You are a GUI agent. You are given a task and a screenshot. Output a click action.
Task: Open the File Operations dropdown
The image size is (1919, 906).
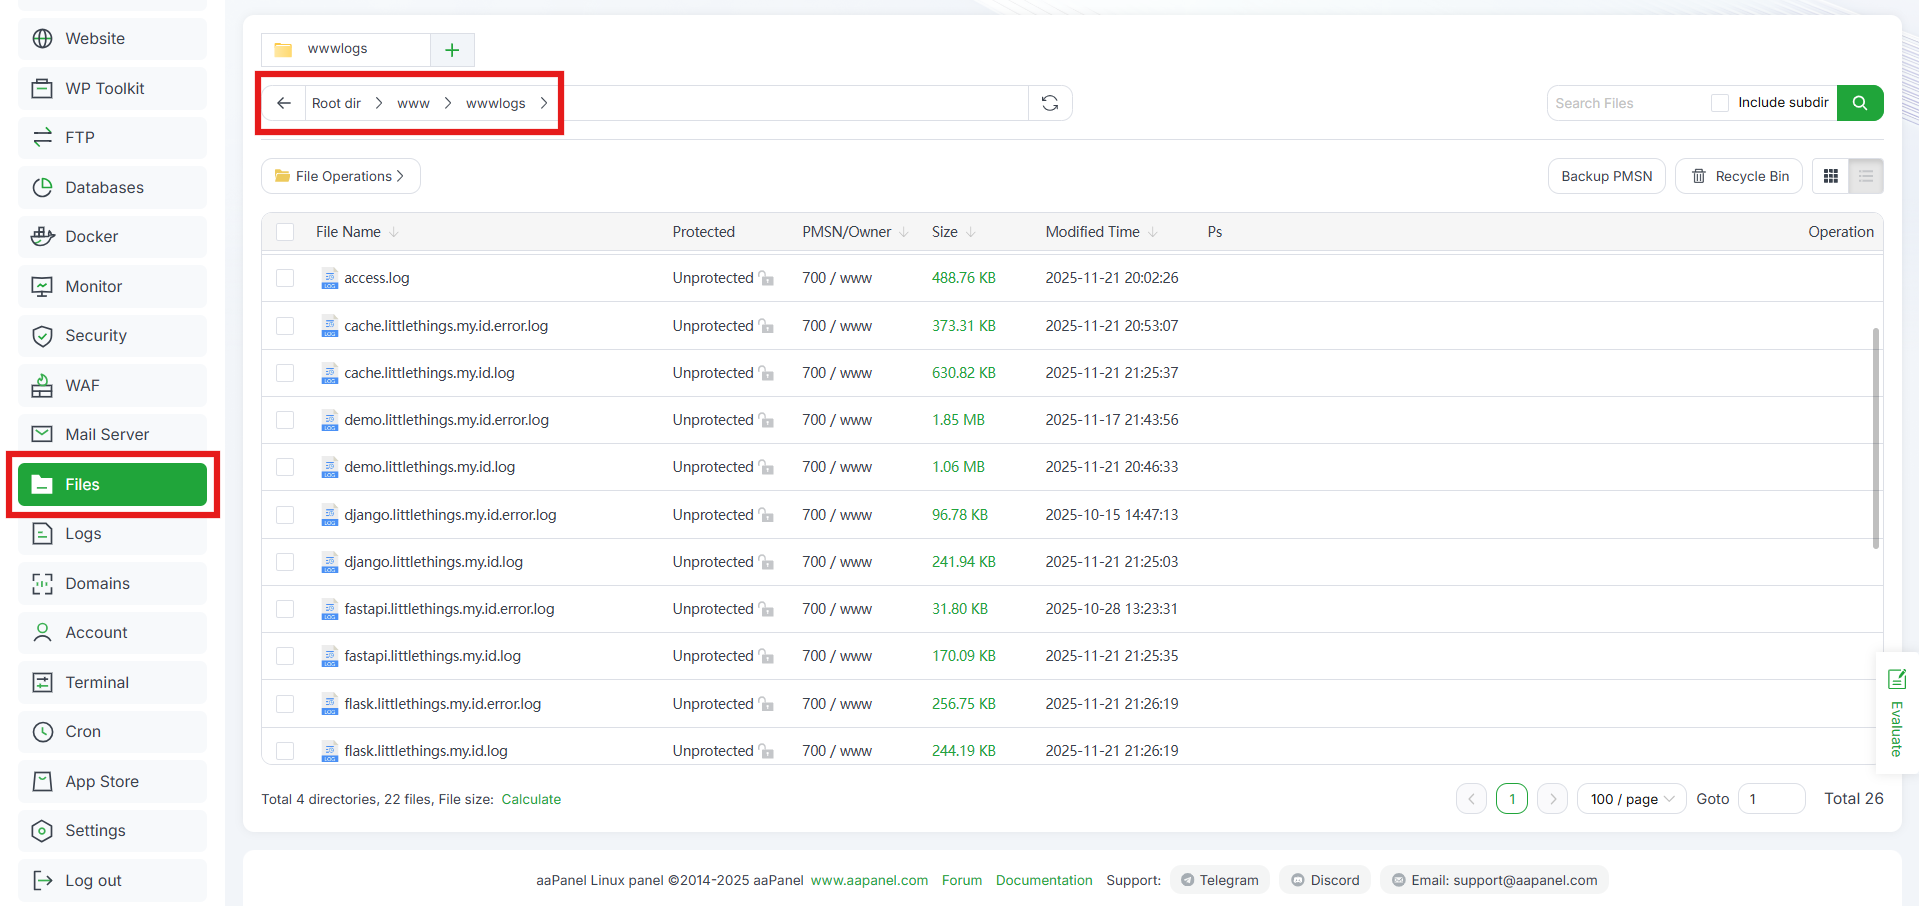coord(341,176)
